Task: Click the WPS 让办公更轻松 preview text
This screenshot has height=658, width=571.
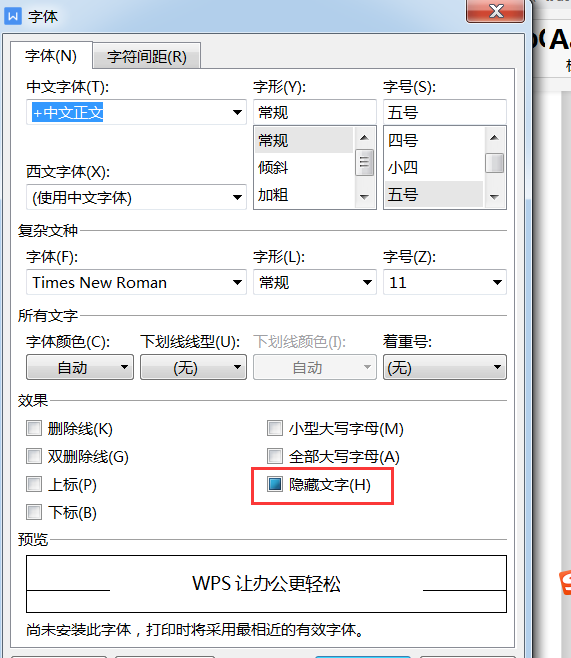Action: 266,583
